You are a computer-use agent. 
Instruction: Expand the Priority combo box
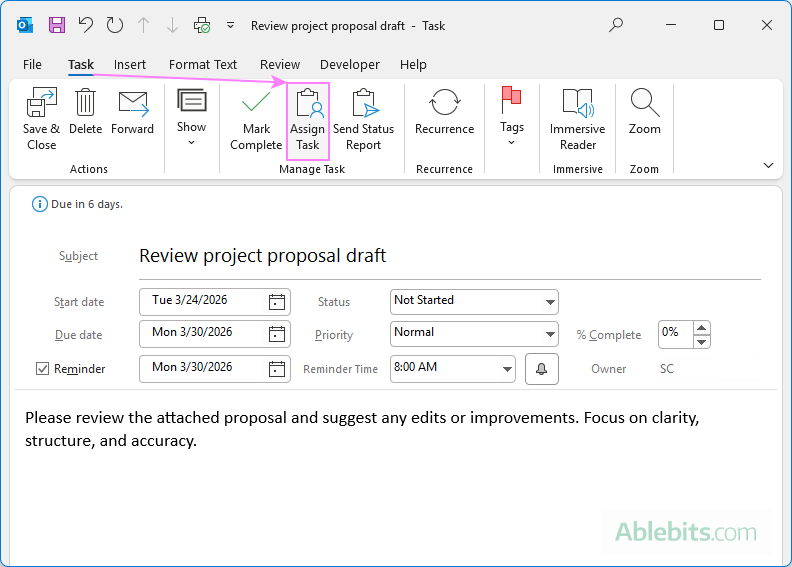[x=550, y=334]
